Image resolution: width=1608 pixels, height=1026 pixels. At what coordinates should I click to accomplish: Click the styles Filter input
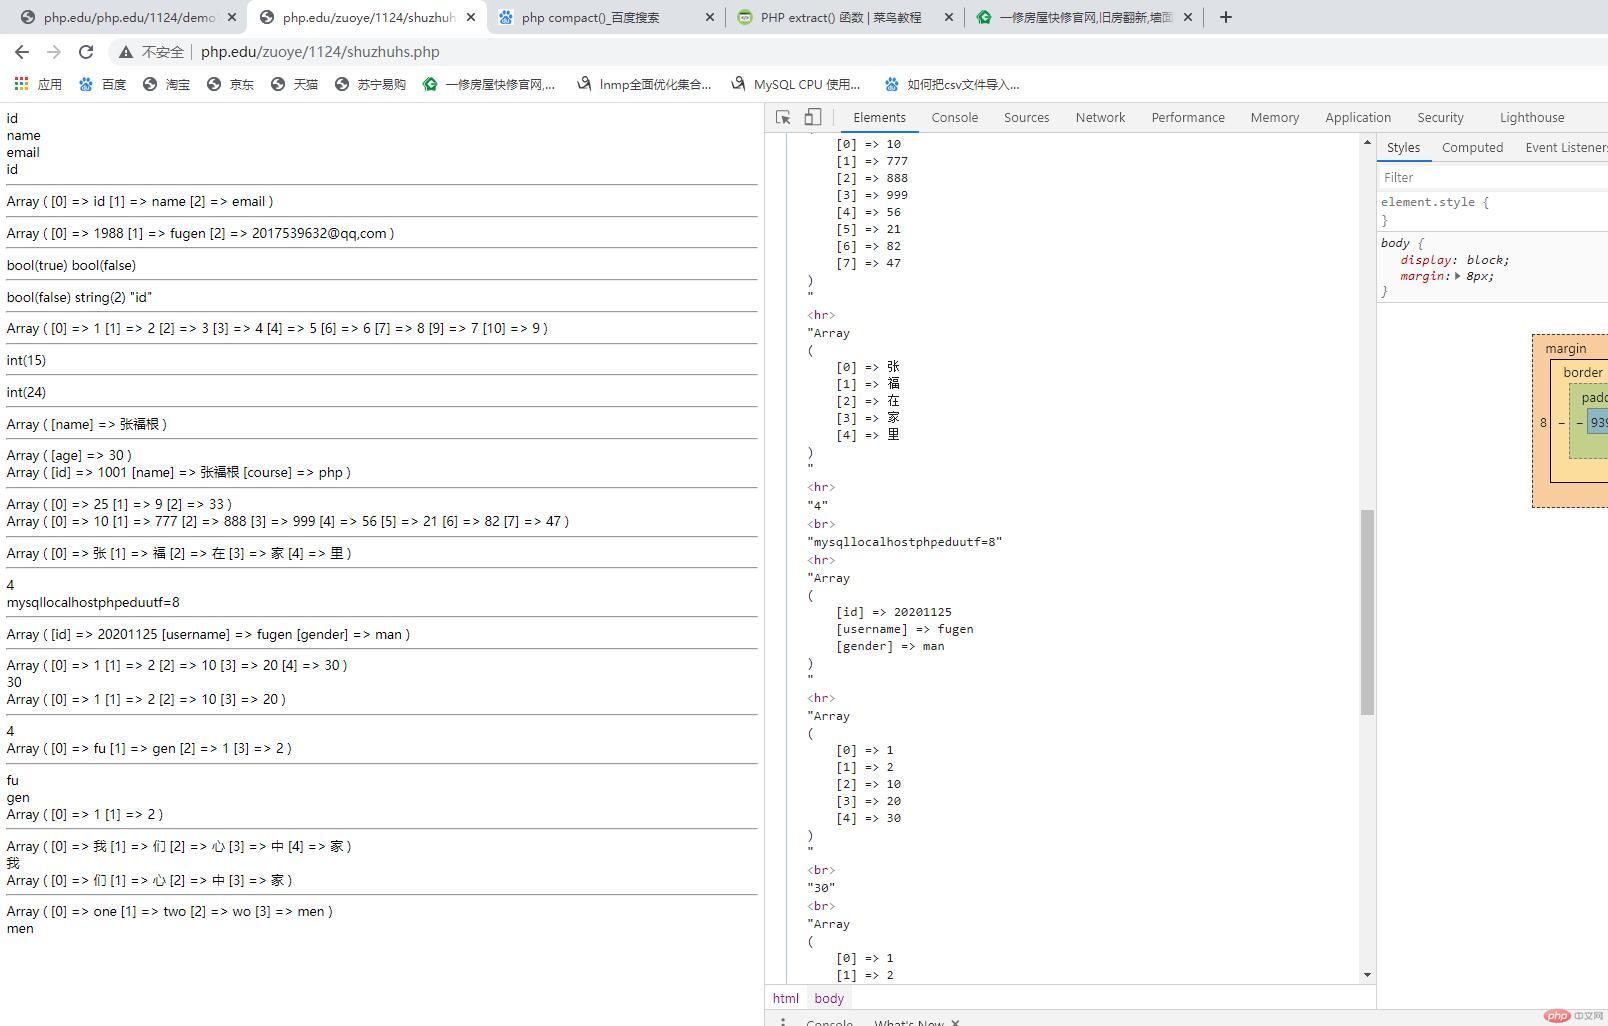click(x=1490, y=177)
